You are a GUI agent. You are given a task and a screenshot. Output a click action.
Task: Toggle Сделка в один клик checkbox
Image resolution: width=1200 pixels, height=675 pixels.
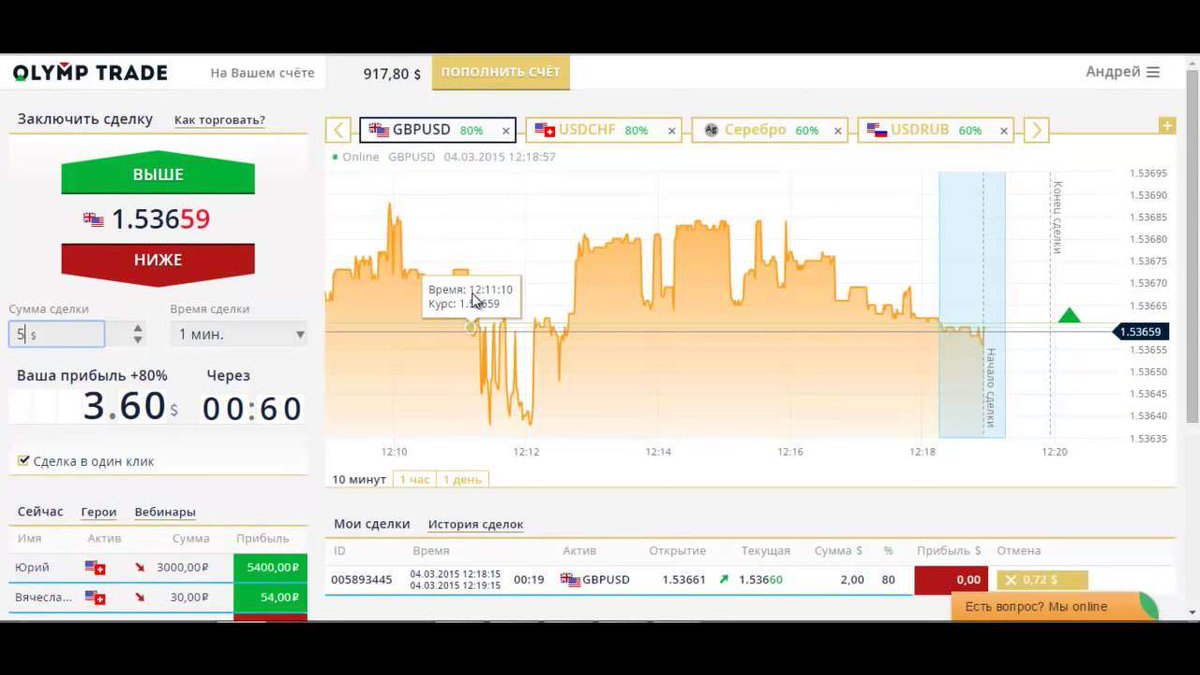23,461
